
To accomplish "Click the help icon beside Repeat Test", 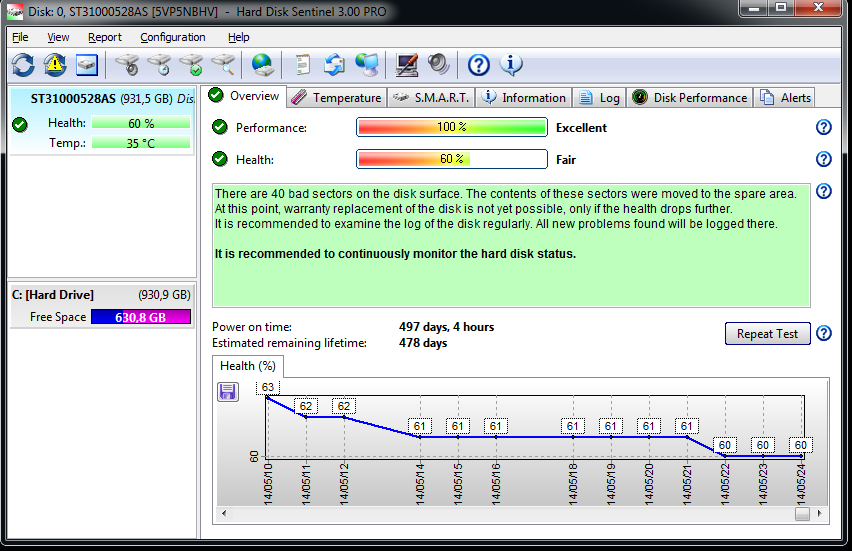I will tap(824, 333).
